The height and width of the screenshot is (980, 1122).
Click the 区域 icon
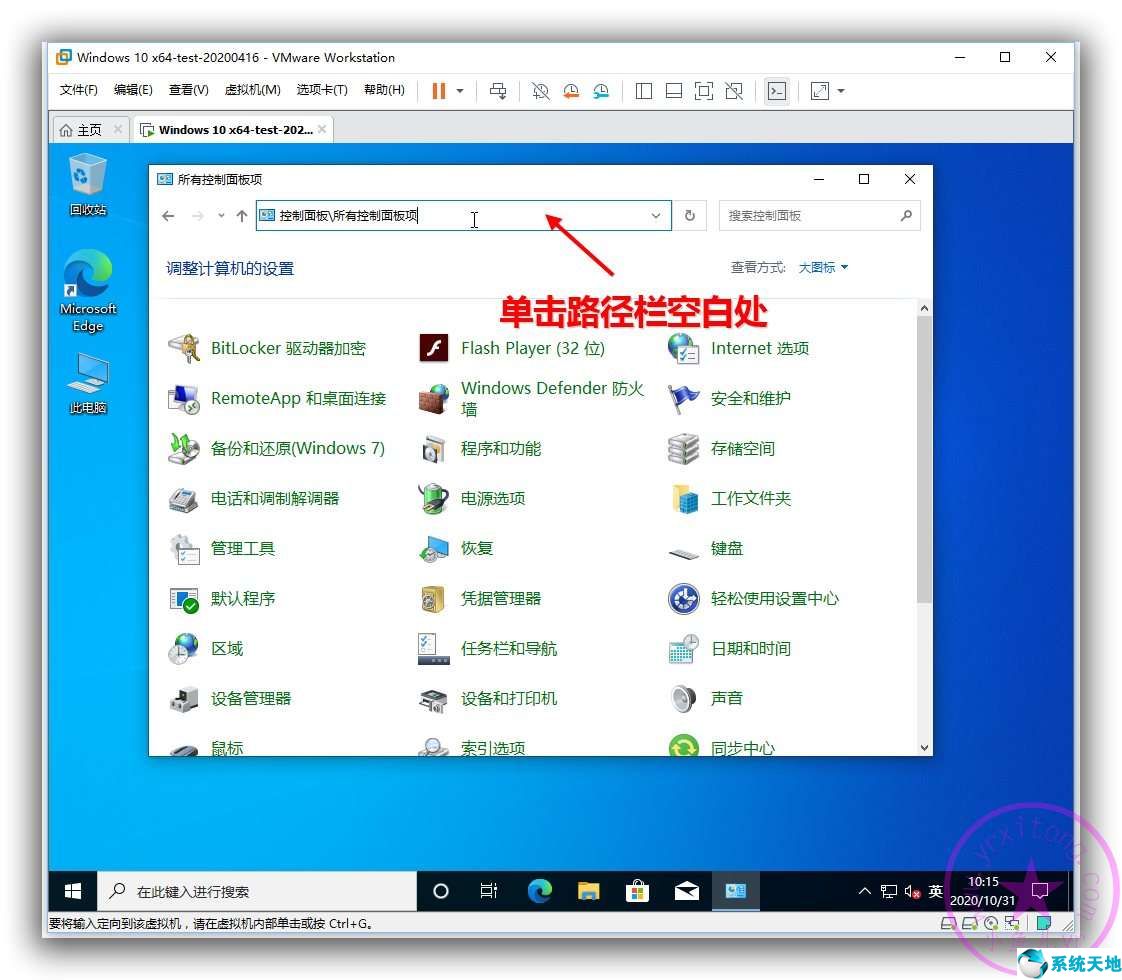point(184,649)
